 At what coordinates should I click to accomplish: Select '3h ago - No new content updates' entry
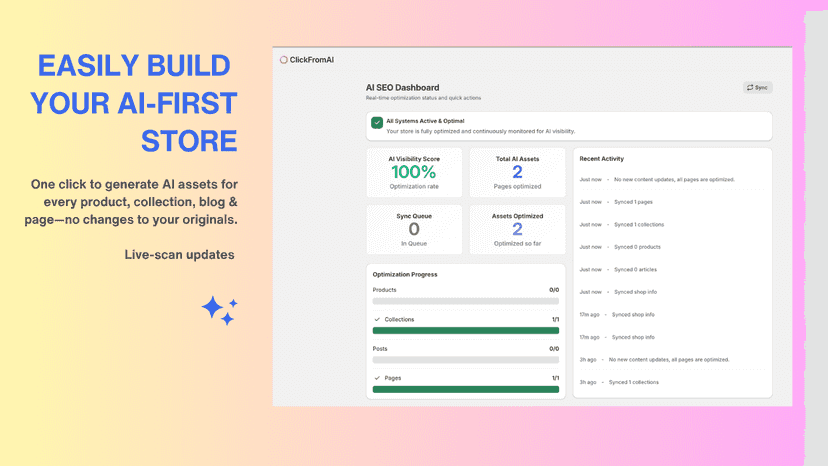pyautogui.click(x=654, y=359)
